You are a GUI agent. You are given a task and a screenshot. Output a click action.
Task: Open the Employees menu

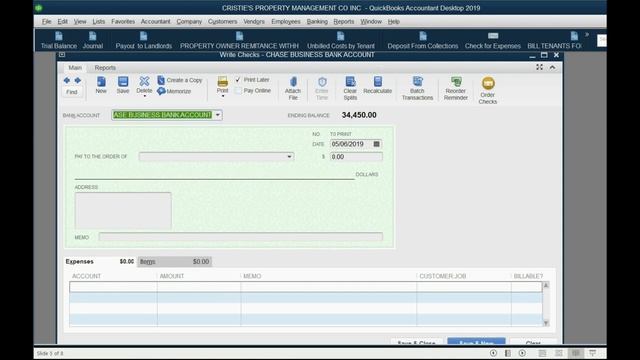click(x=286, y=22)
